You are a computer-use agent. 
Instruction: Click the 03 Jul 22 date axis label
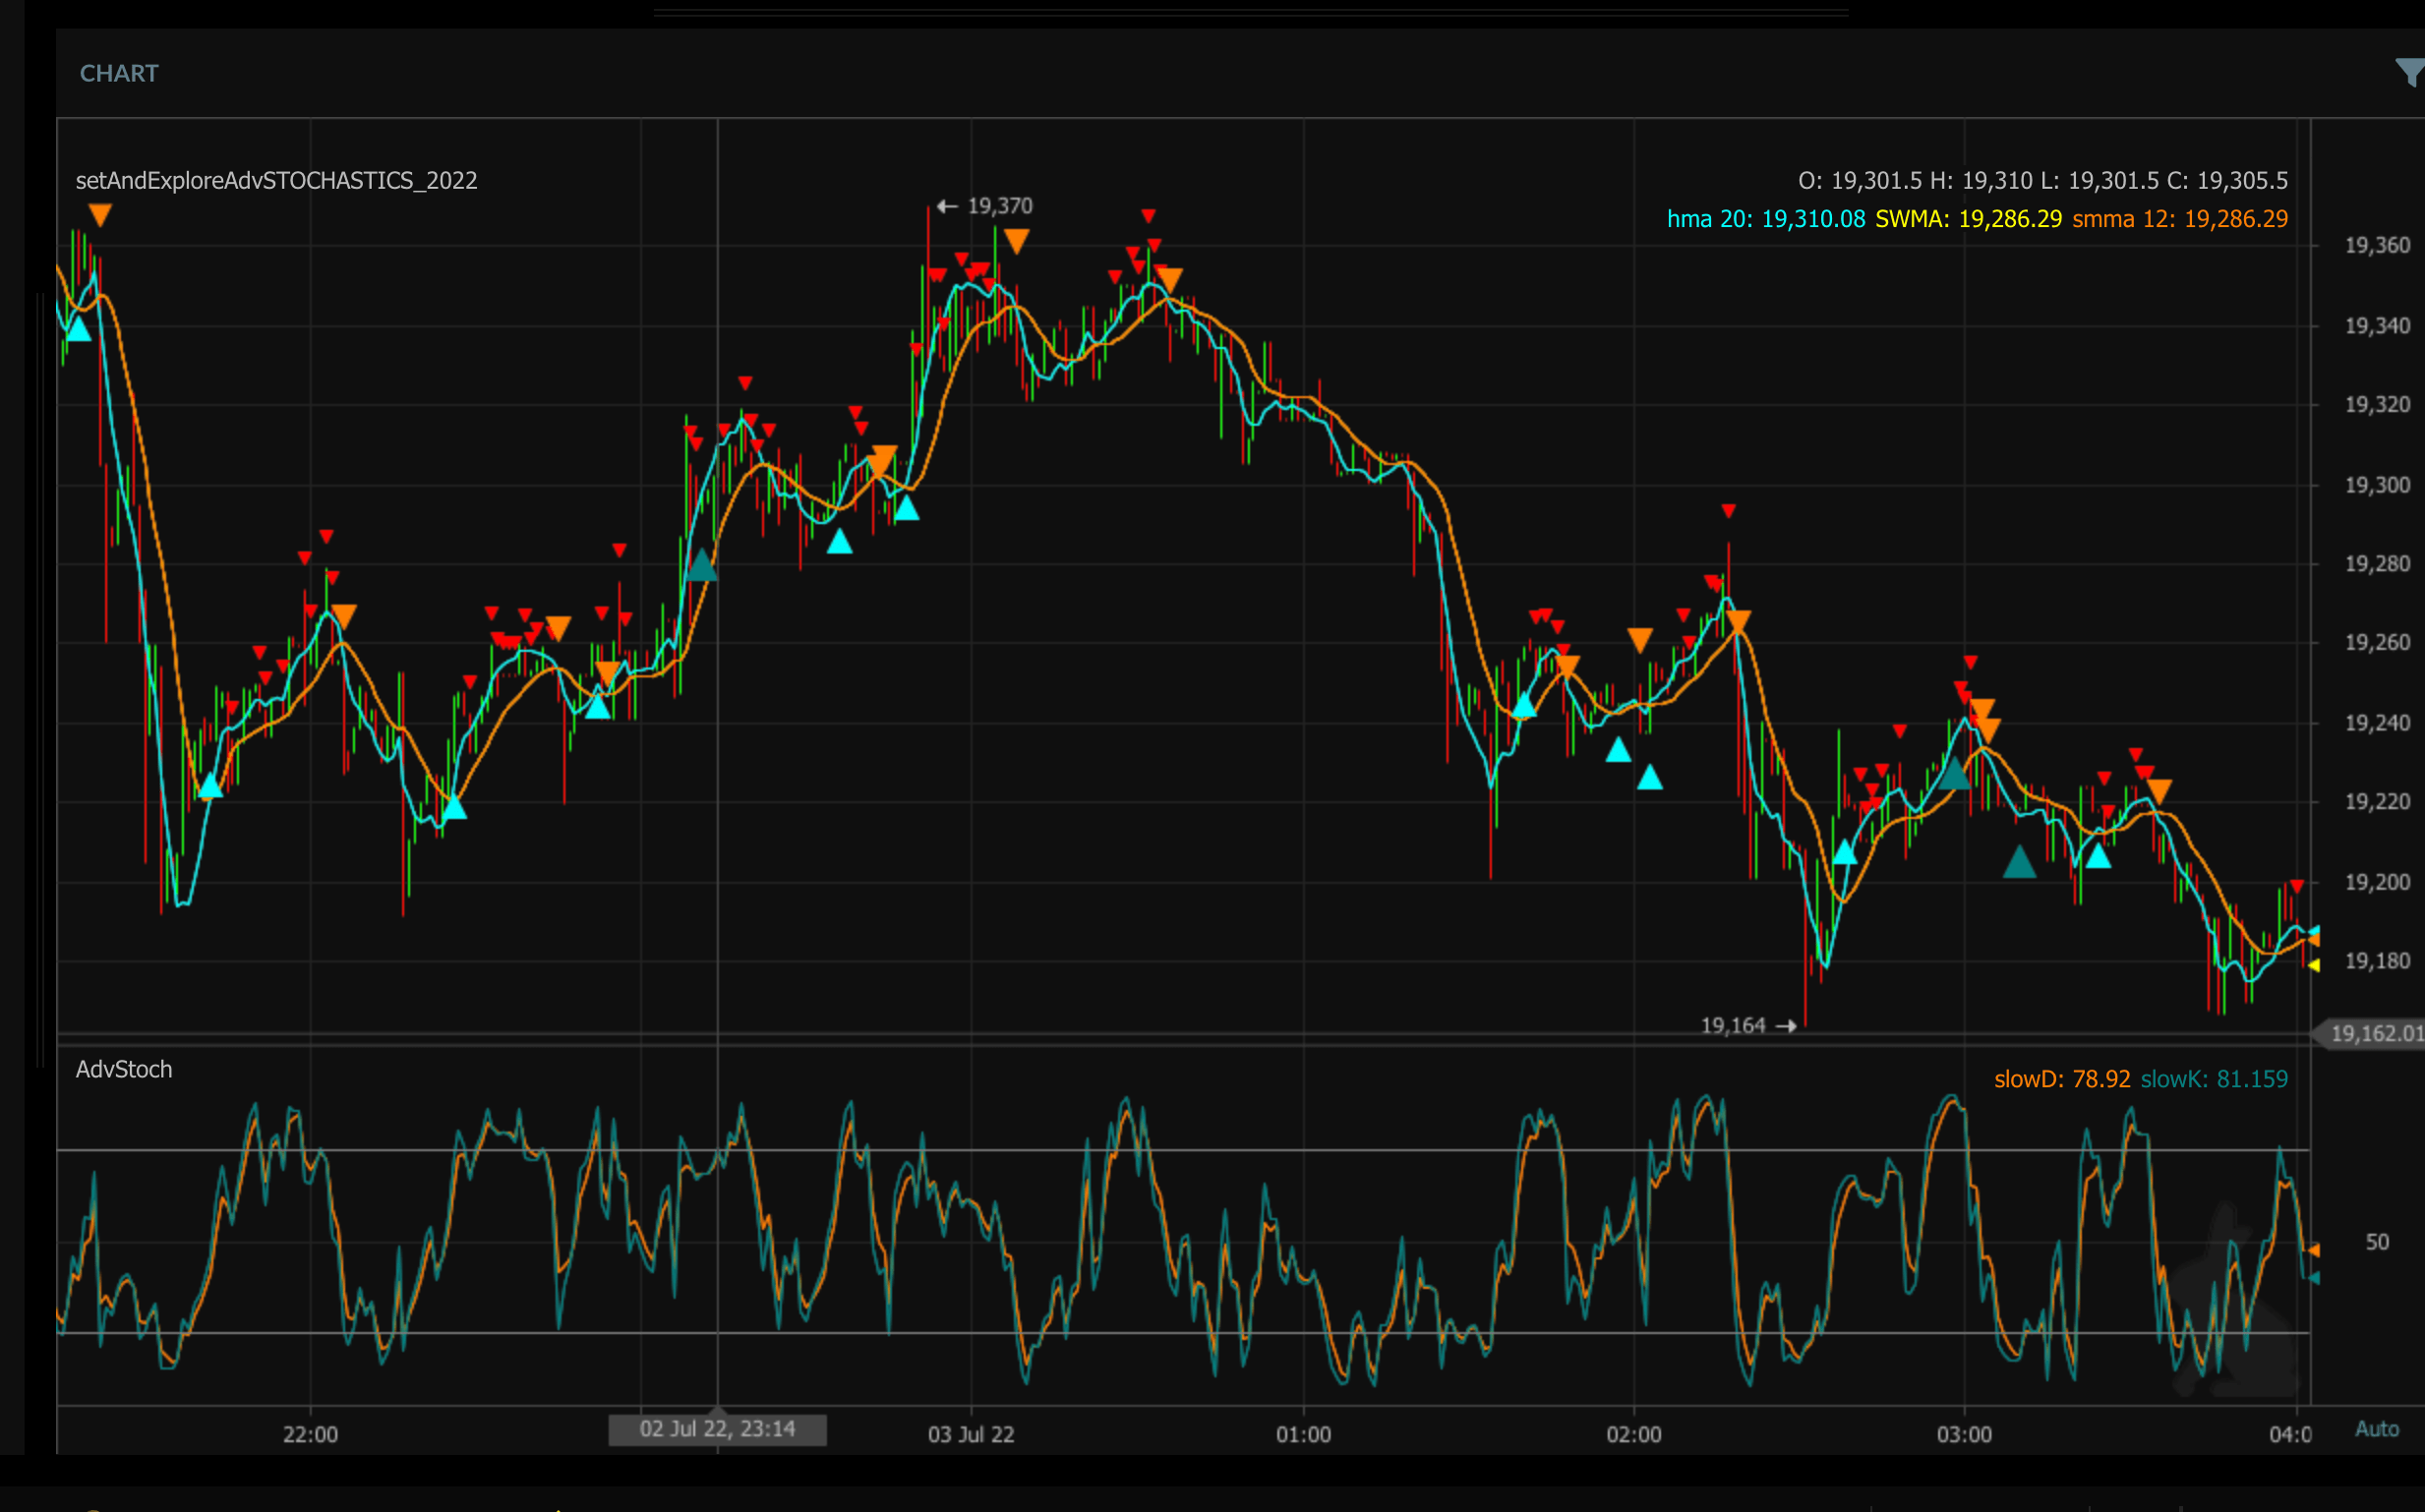click(x=971, y=1434)
